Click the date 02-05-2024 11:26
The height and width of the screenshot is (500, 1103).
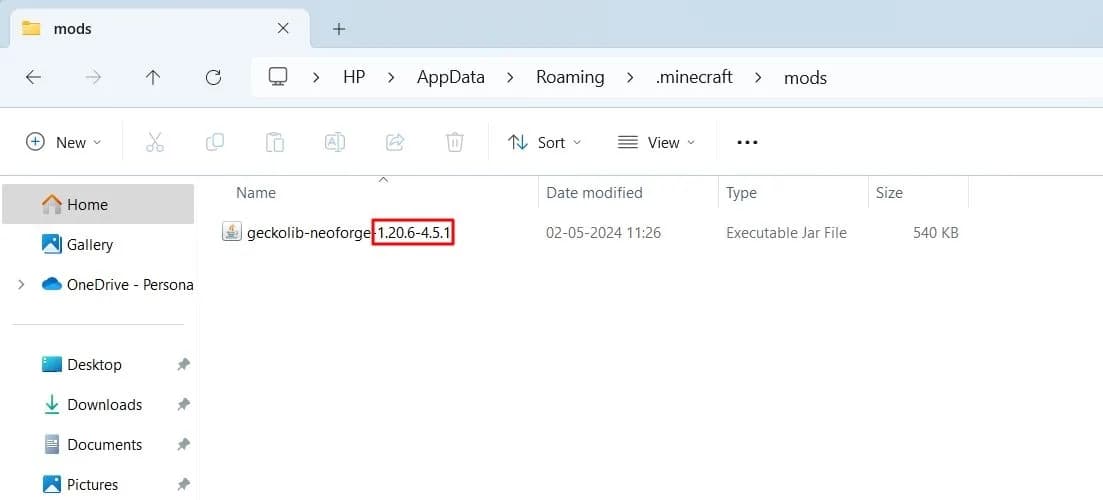click(604, 232)
